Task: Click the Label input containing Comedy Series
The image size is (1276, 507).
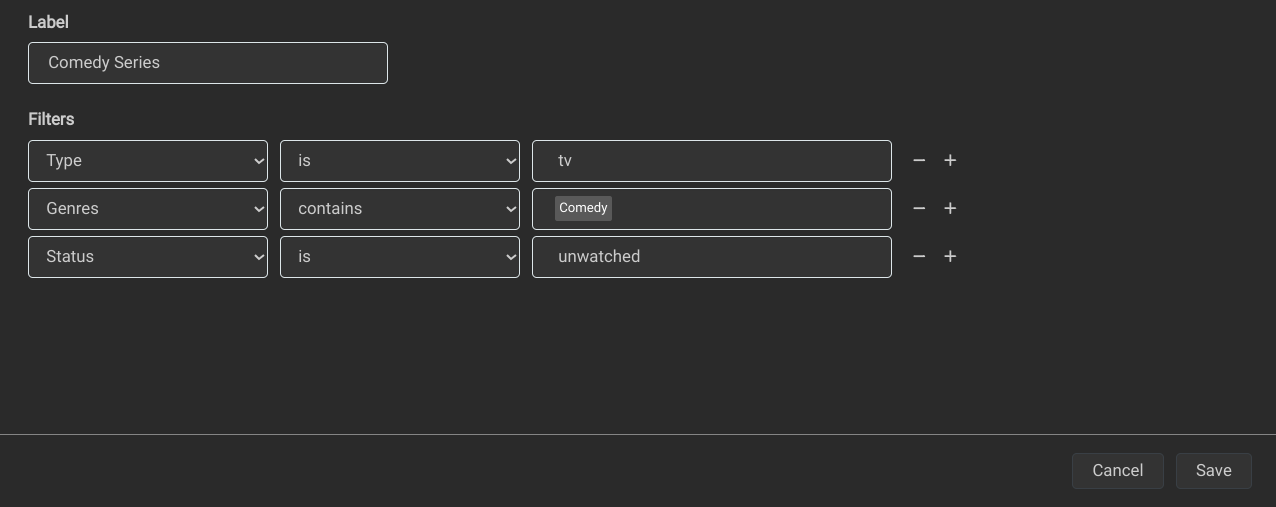Action: tap(207, 63)
